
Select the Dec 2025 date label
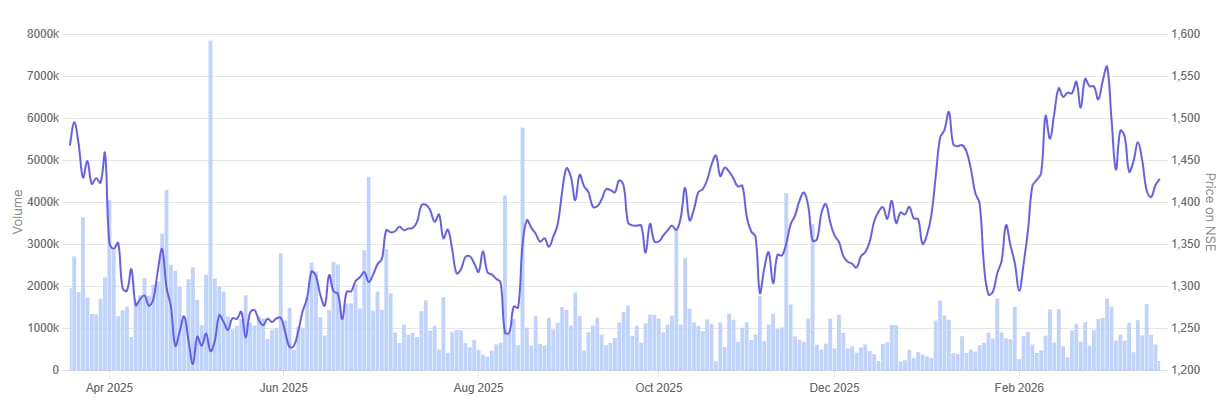[833, 386]
